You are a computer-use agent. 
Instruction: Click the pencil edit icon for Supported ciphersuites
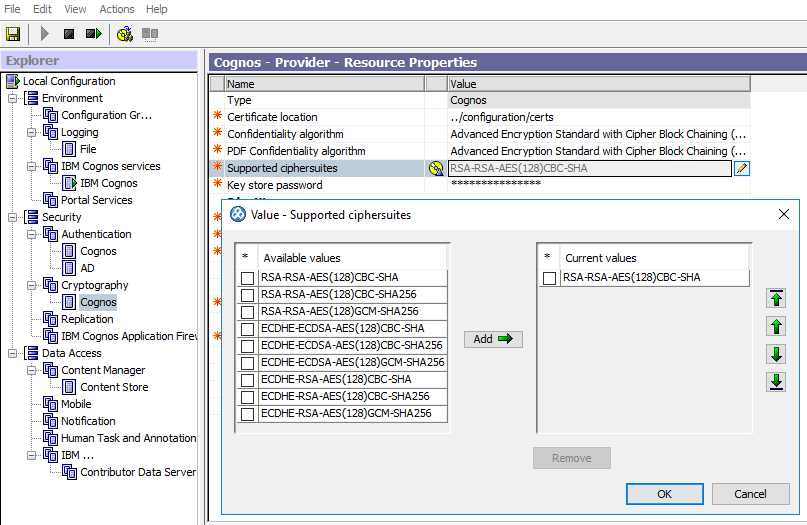pyautogui.click(x=742, y=168)
